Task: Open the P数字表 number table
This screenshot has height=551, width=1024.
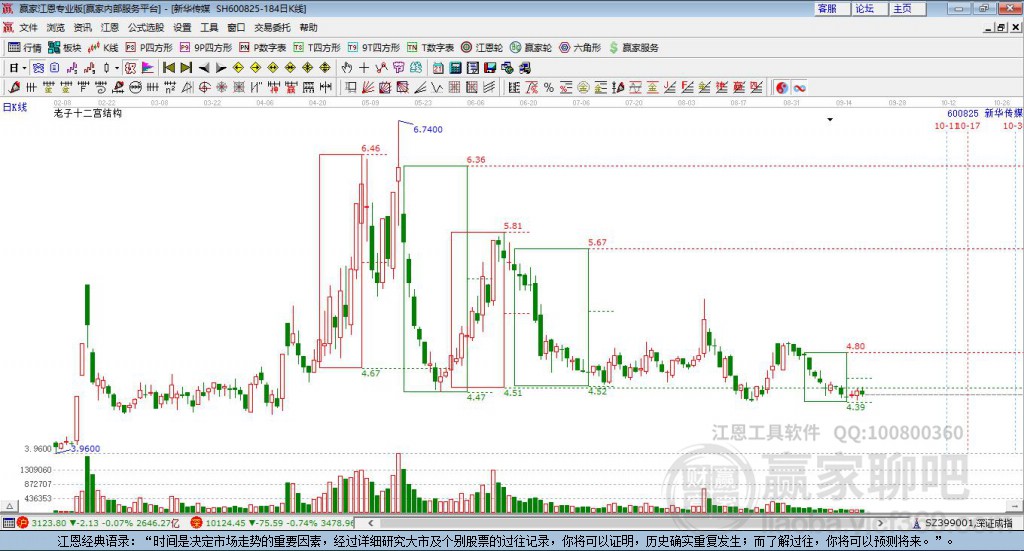Action: tap(263, 48)
